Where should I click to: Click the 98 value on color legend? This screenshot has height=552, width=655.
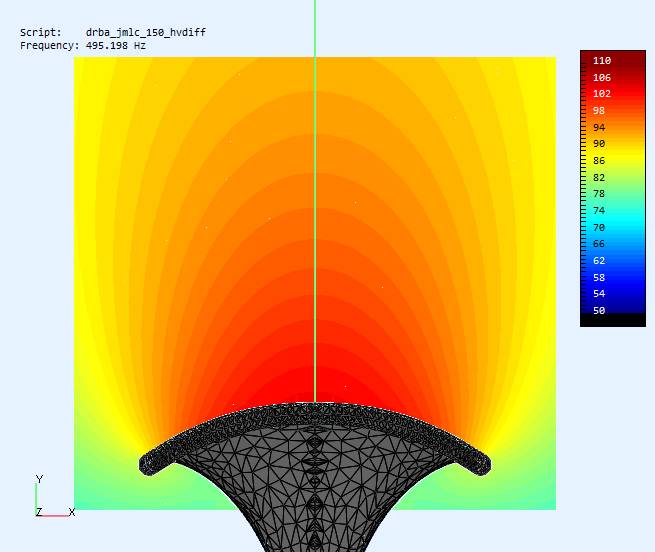(599, 111)
